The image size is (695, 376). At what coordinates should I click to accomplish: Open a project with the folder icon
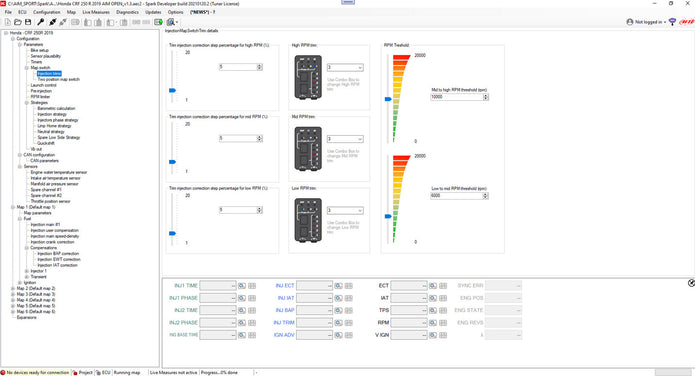pyautogui.click(x=18, y=22)
